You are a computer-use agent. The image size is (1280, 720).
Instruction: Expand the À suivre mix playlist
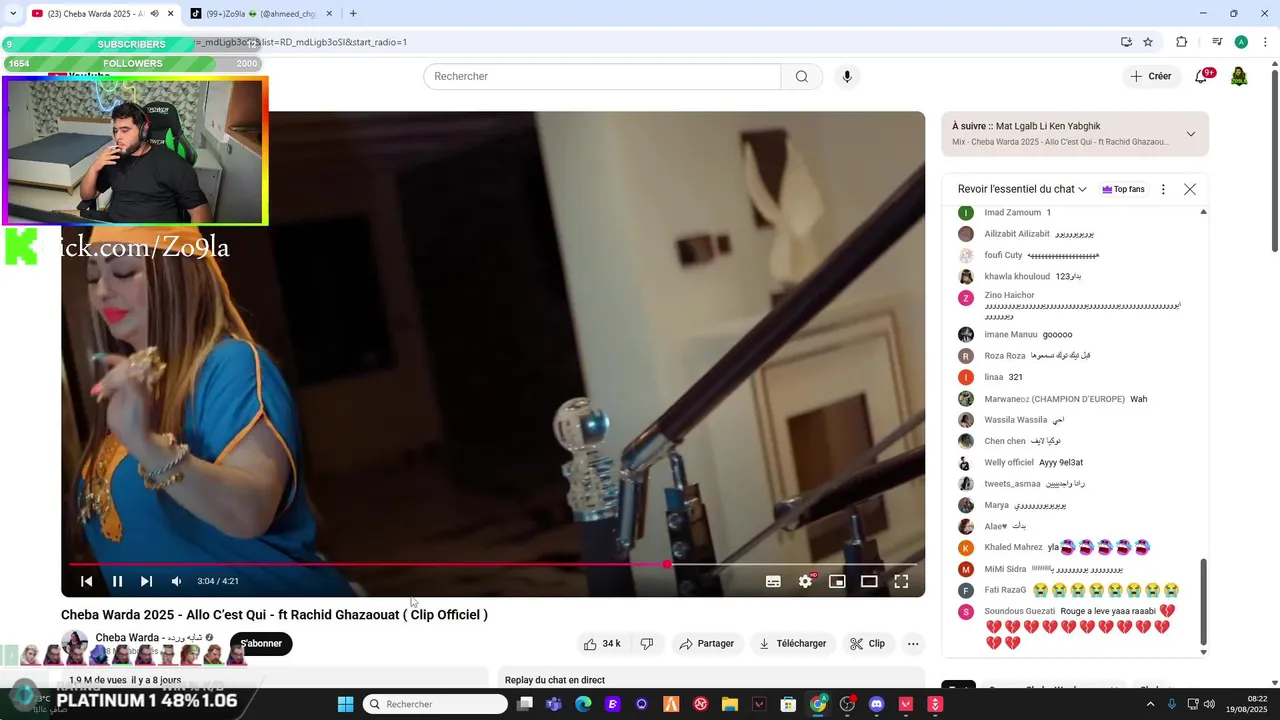pos(1190,134)
